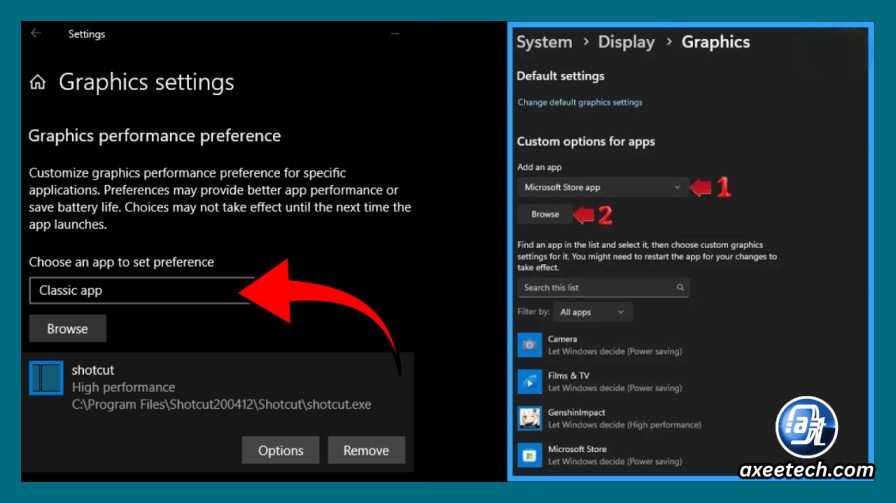Click Graphics breadcrumb
Image resolution: width=896 pixels, height=503 pixels.
pyautogui.click(x=715, y=42)
